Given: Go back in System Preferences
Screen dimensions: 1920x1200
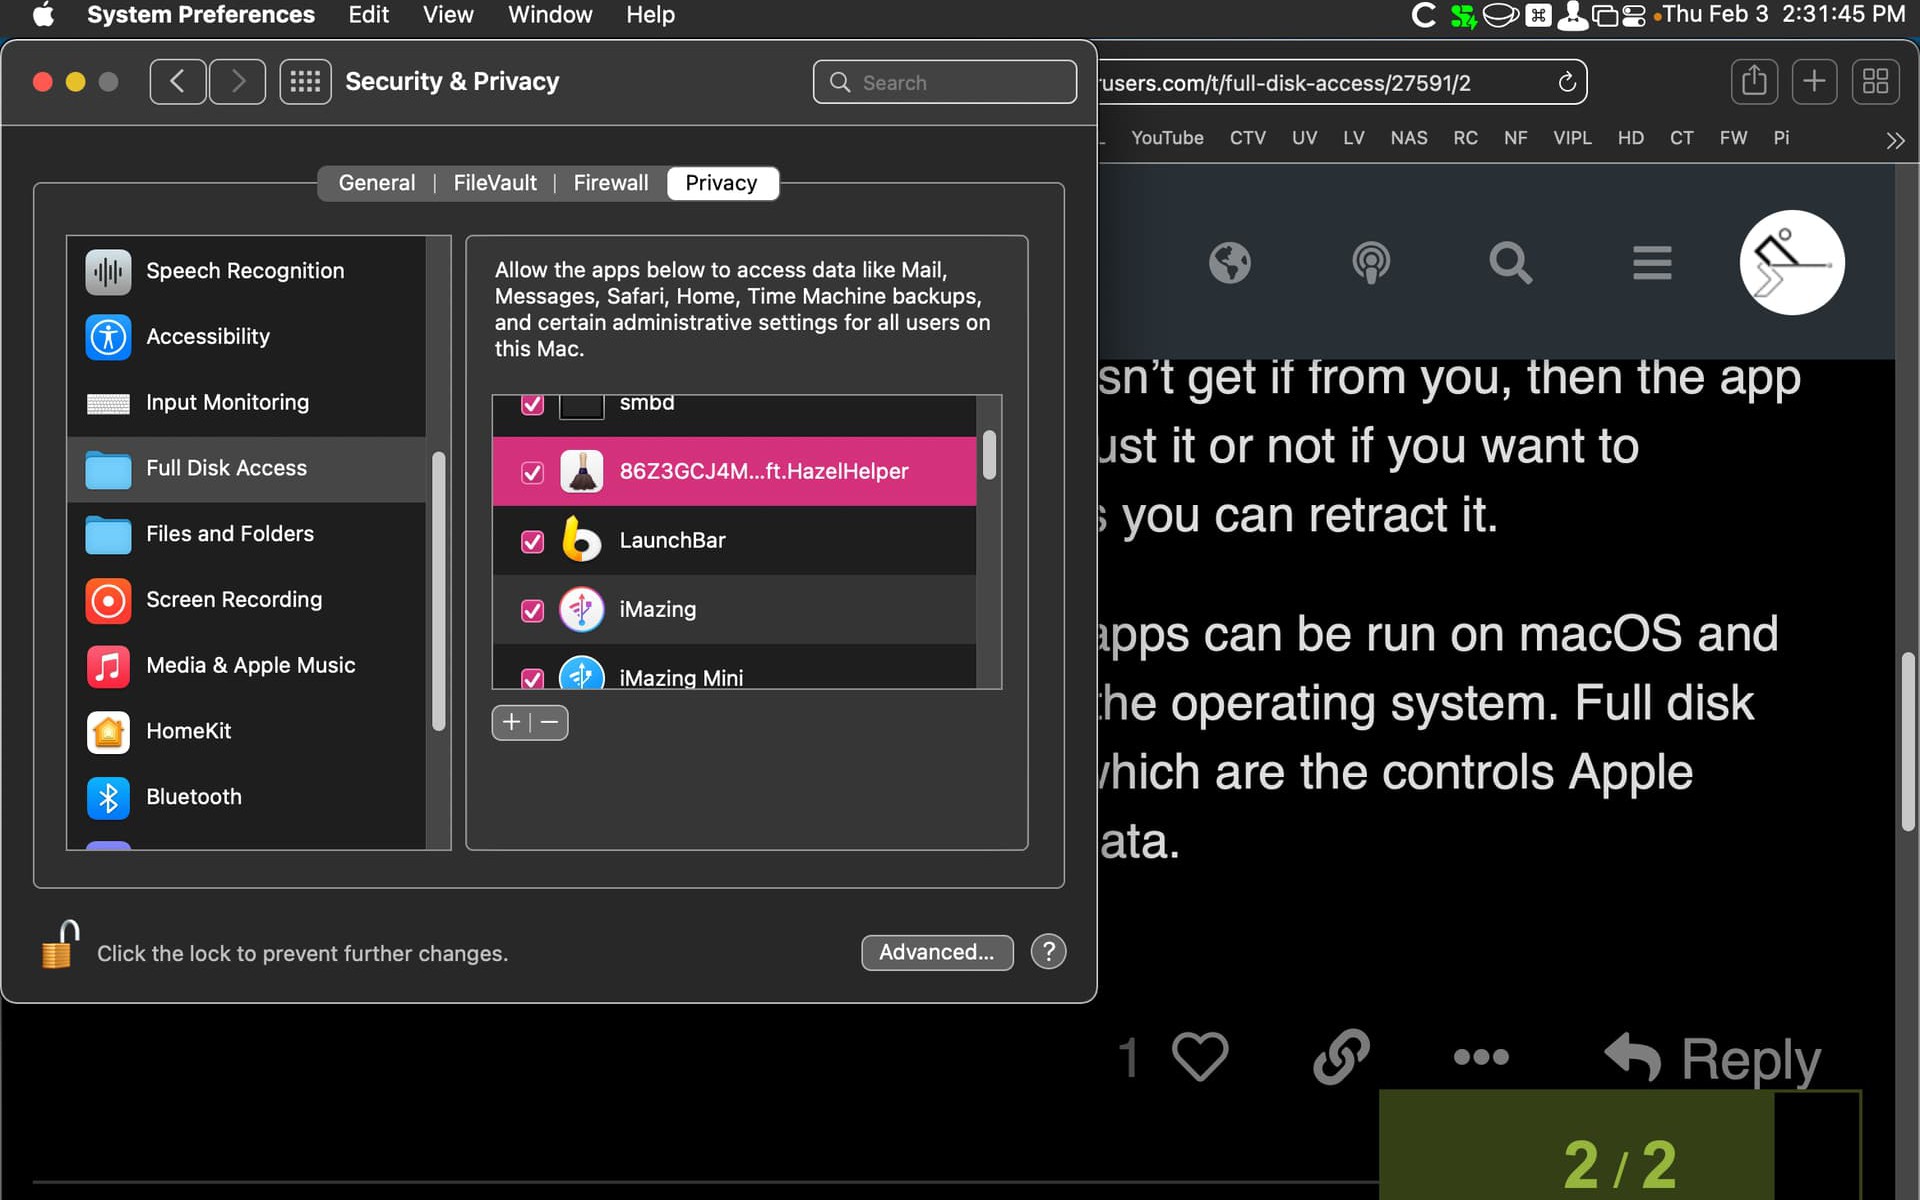Looking at the screenshot, I should tap(178, 82).
